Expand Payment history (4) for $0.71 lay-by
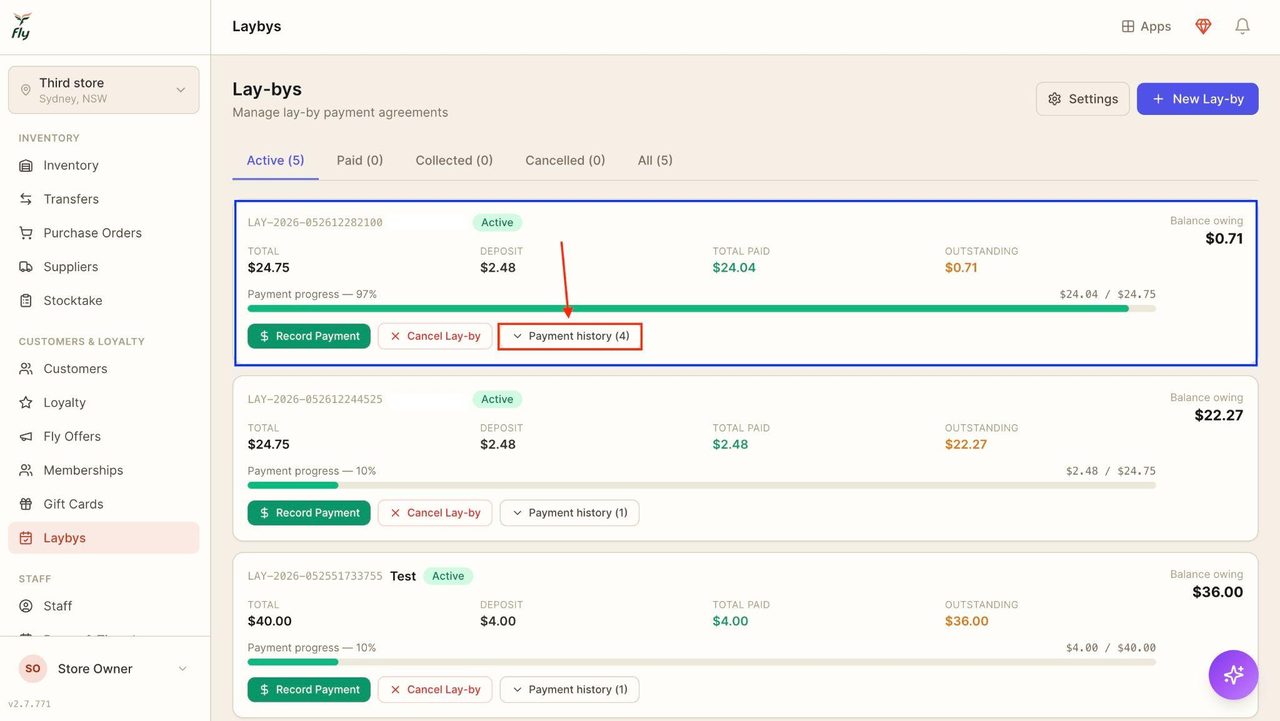 pyautogui.click(x=570, y=336)
